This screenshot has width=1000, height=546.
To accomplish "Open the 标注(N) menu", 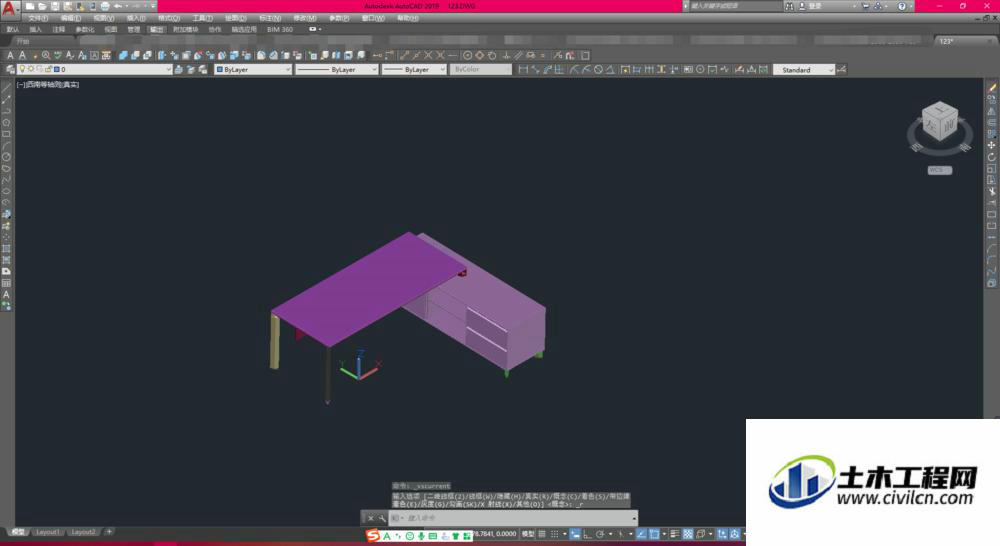I will point(270,18).
